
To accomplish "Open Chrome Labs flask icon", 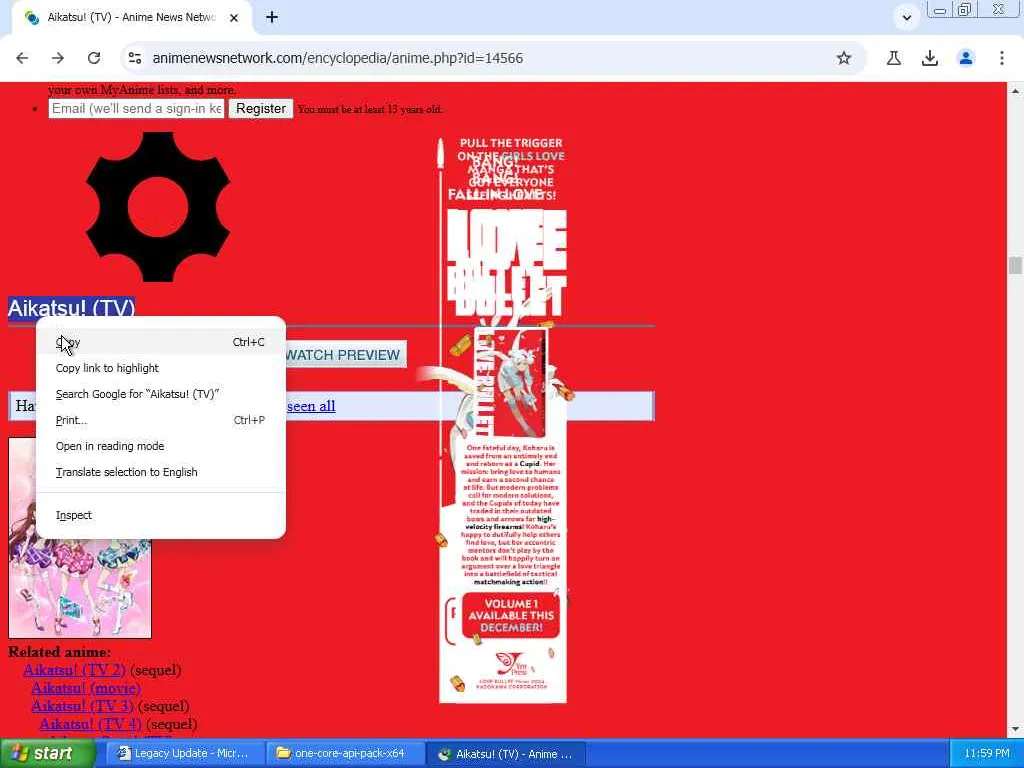I will tap(893, 58).
